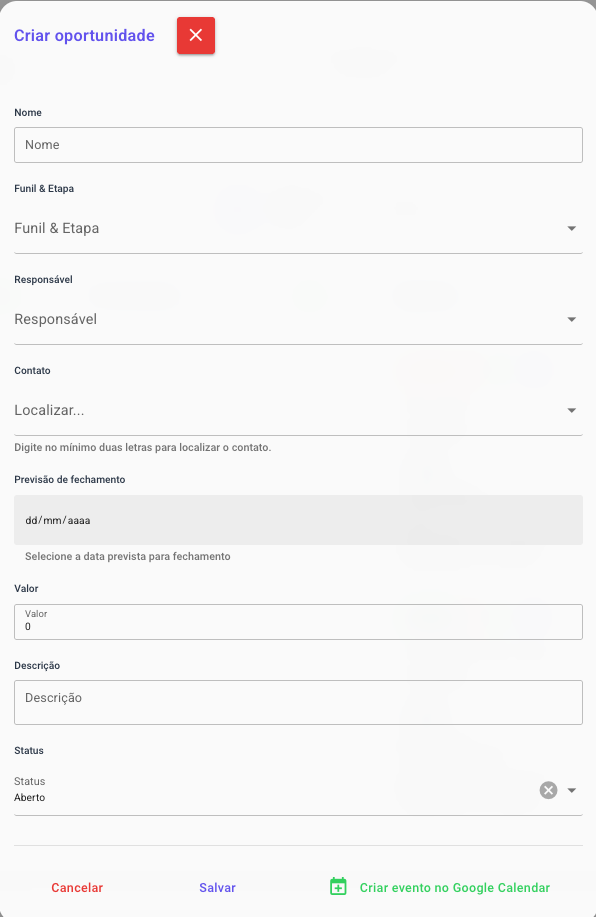This screenshot has width=596, height=917.
Task: Click into the Descrição text area
Action: (298, 702)
